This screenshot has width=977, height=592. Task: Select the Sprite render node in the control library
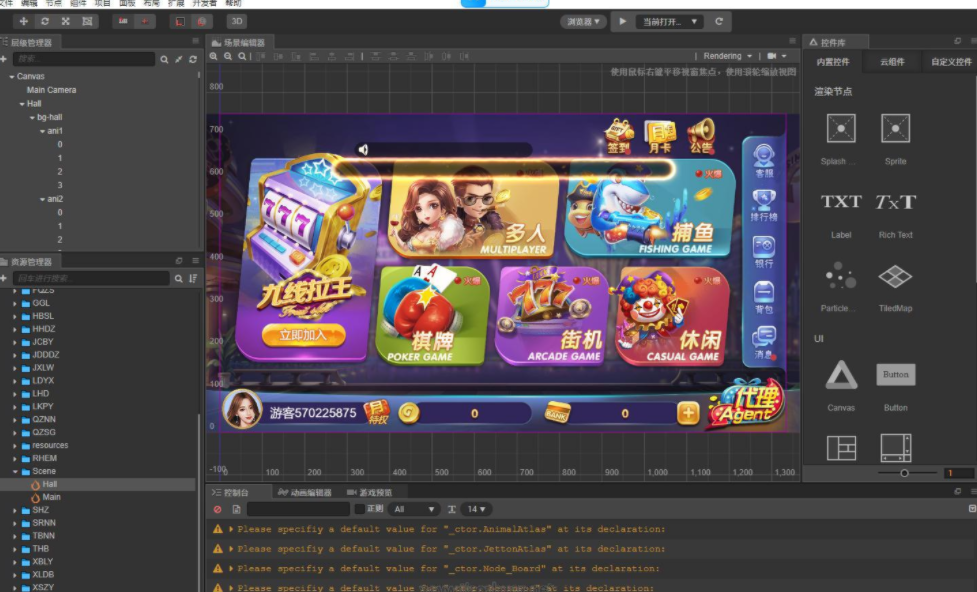coord(894,127)
